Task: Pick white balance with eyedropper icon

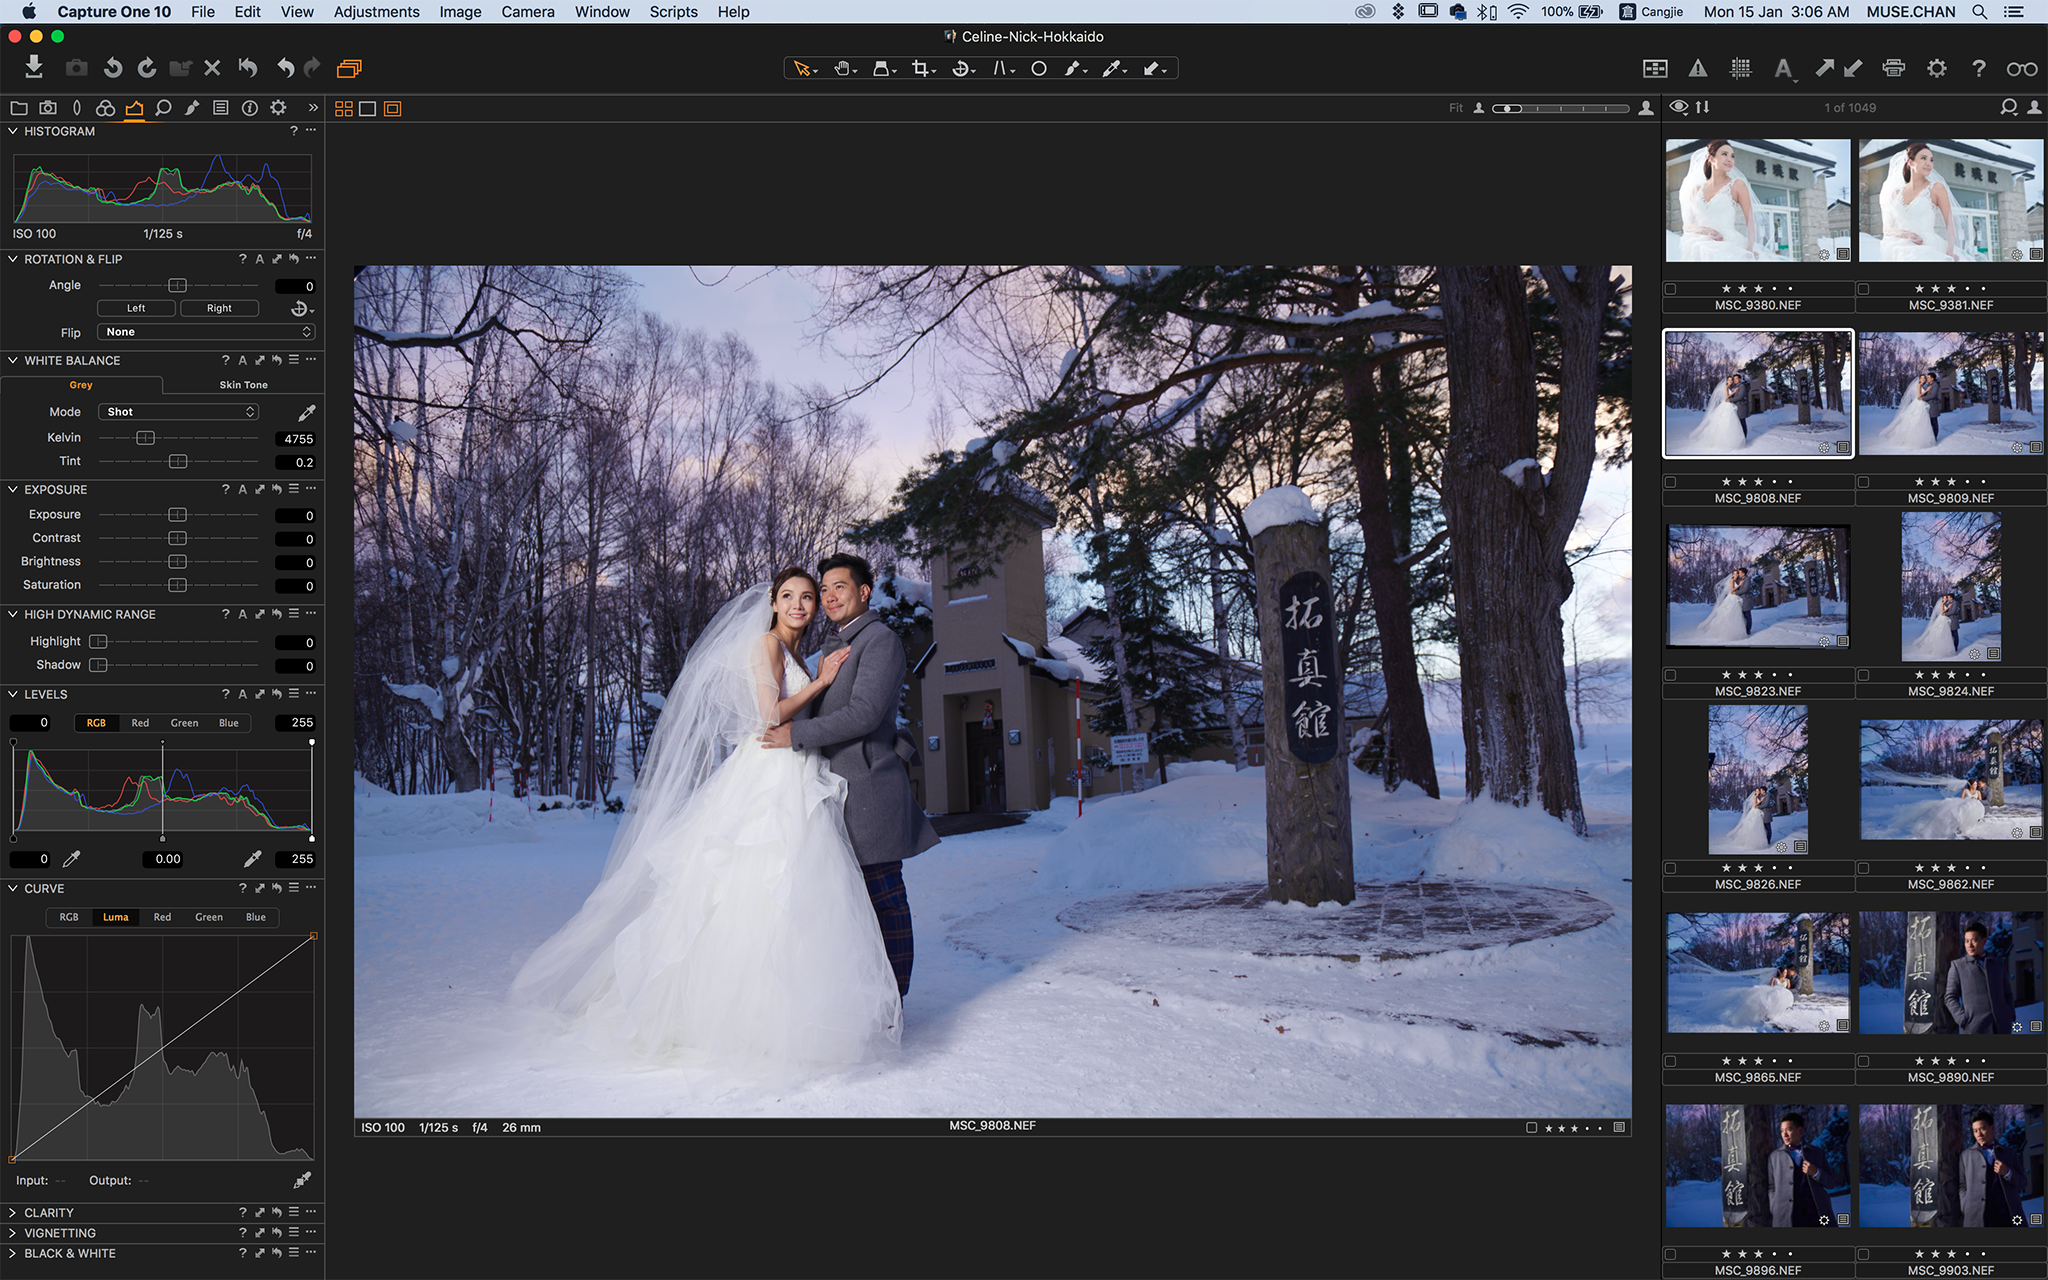Action: pos(306,412)
